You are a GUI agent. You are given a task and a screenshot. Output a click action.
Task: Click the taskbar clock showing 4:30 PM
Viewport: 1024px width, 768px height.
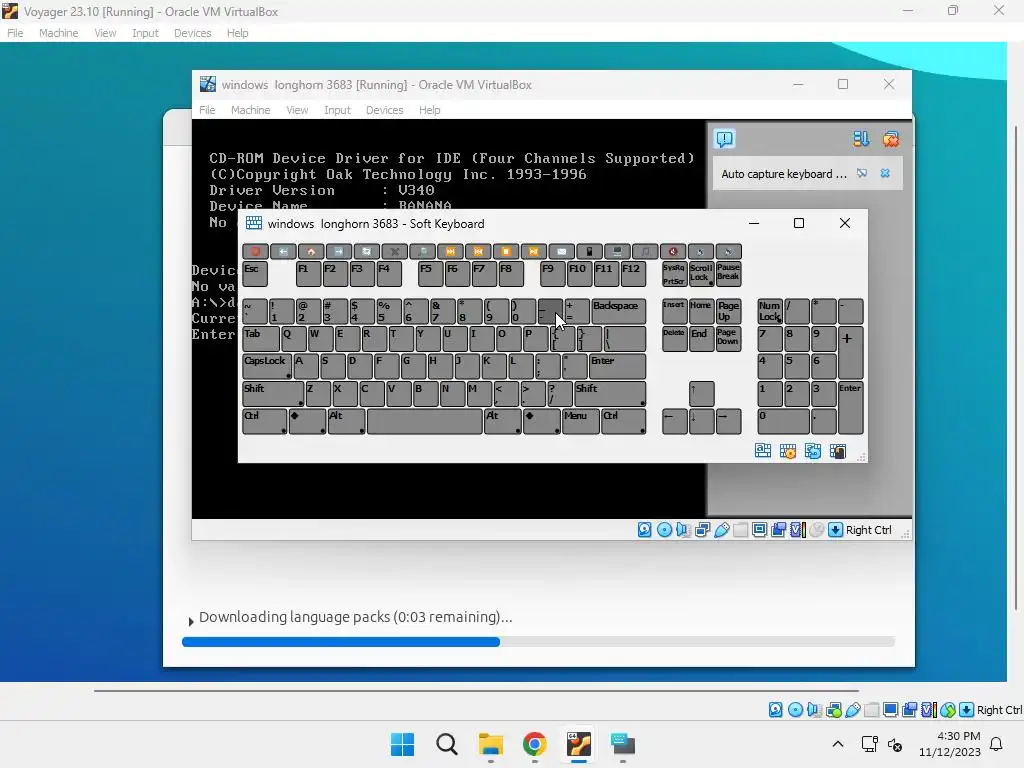[x=950, y=744]
